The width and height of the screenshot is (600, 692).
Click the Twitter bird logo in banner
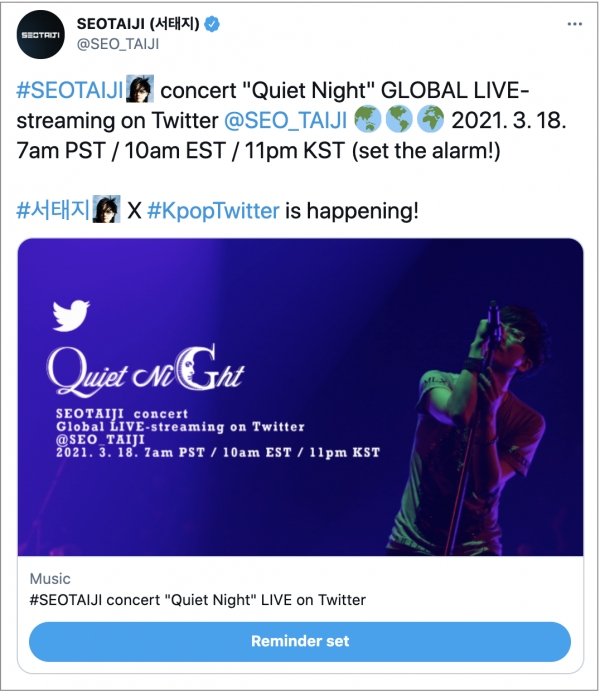[71, 315]
